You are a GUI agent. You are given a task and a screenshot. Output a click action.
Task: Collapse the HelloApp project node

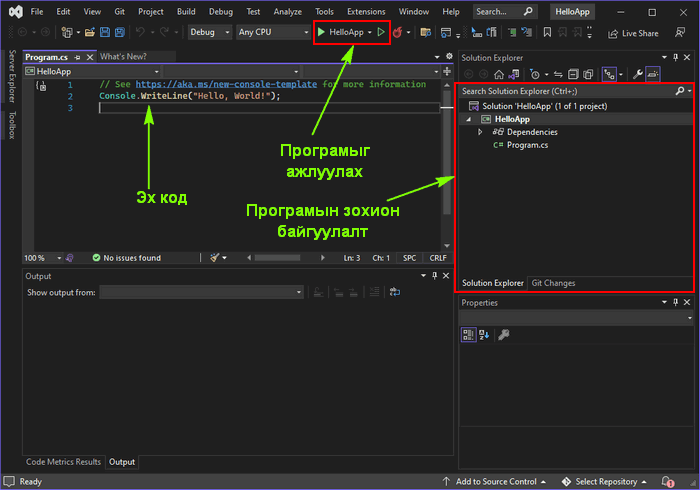pos(468,119)
